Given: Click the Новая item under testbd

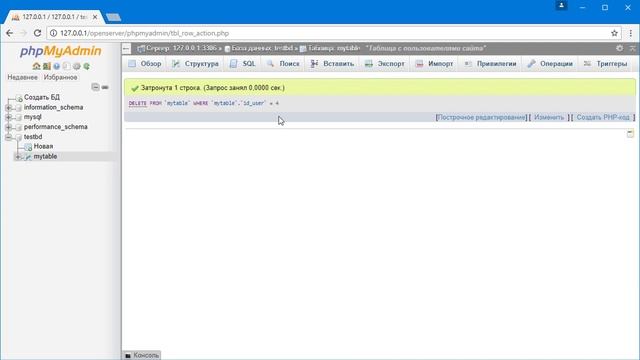Looking at the screenshot, I should (x=43, y=147).
